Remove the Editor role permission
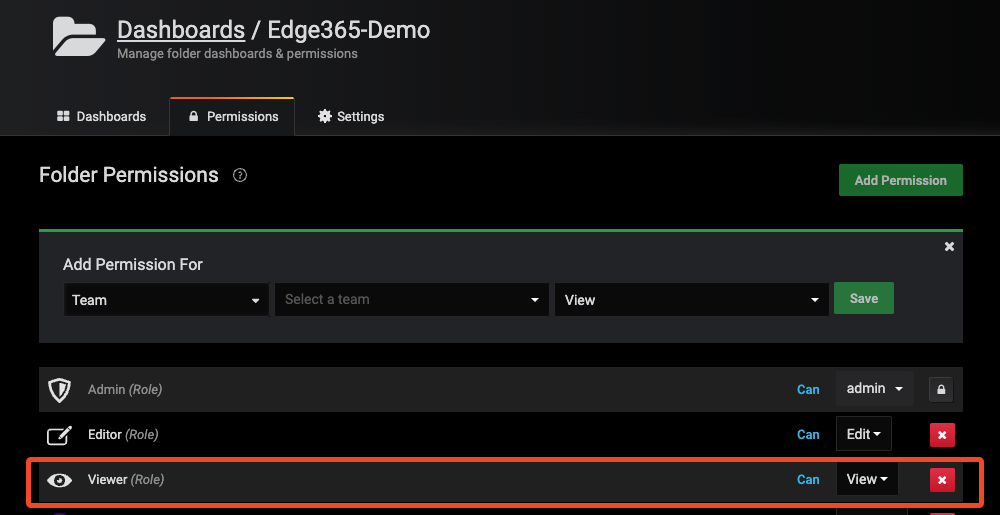 tap(942, 435)
